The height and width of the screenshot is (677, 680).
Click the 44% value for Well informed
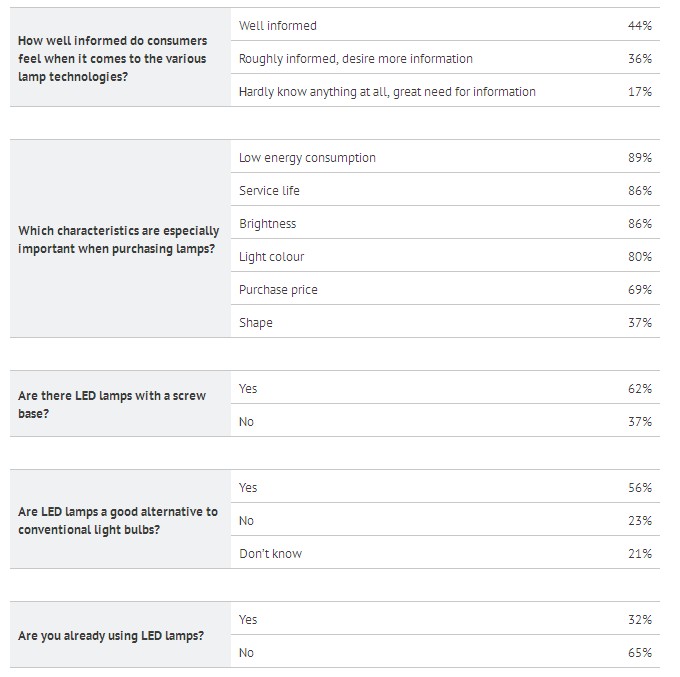640,26
